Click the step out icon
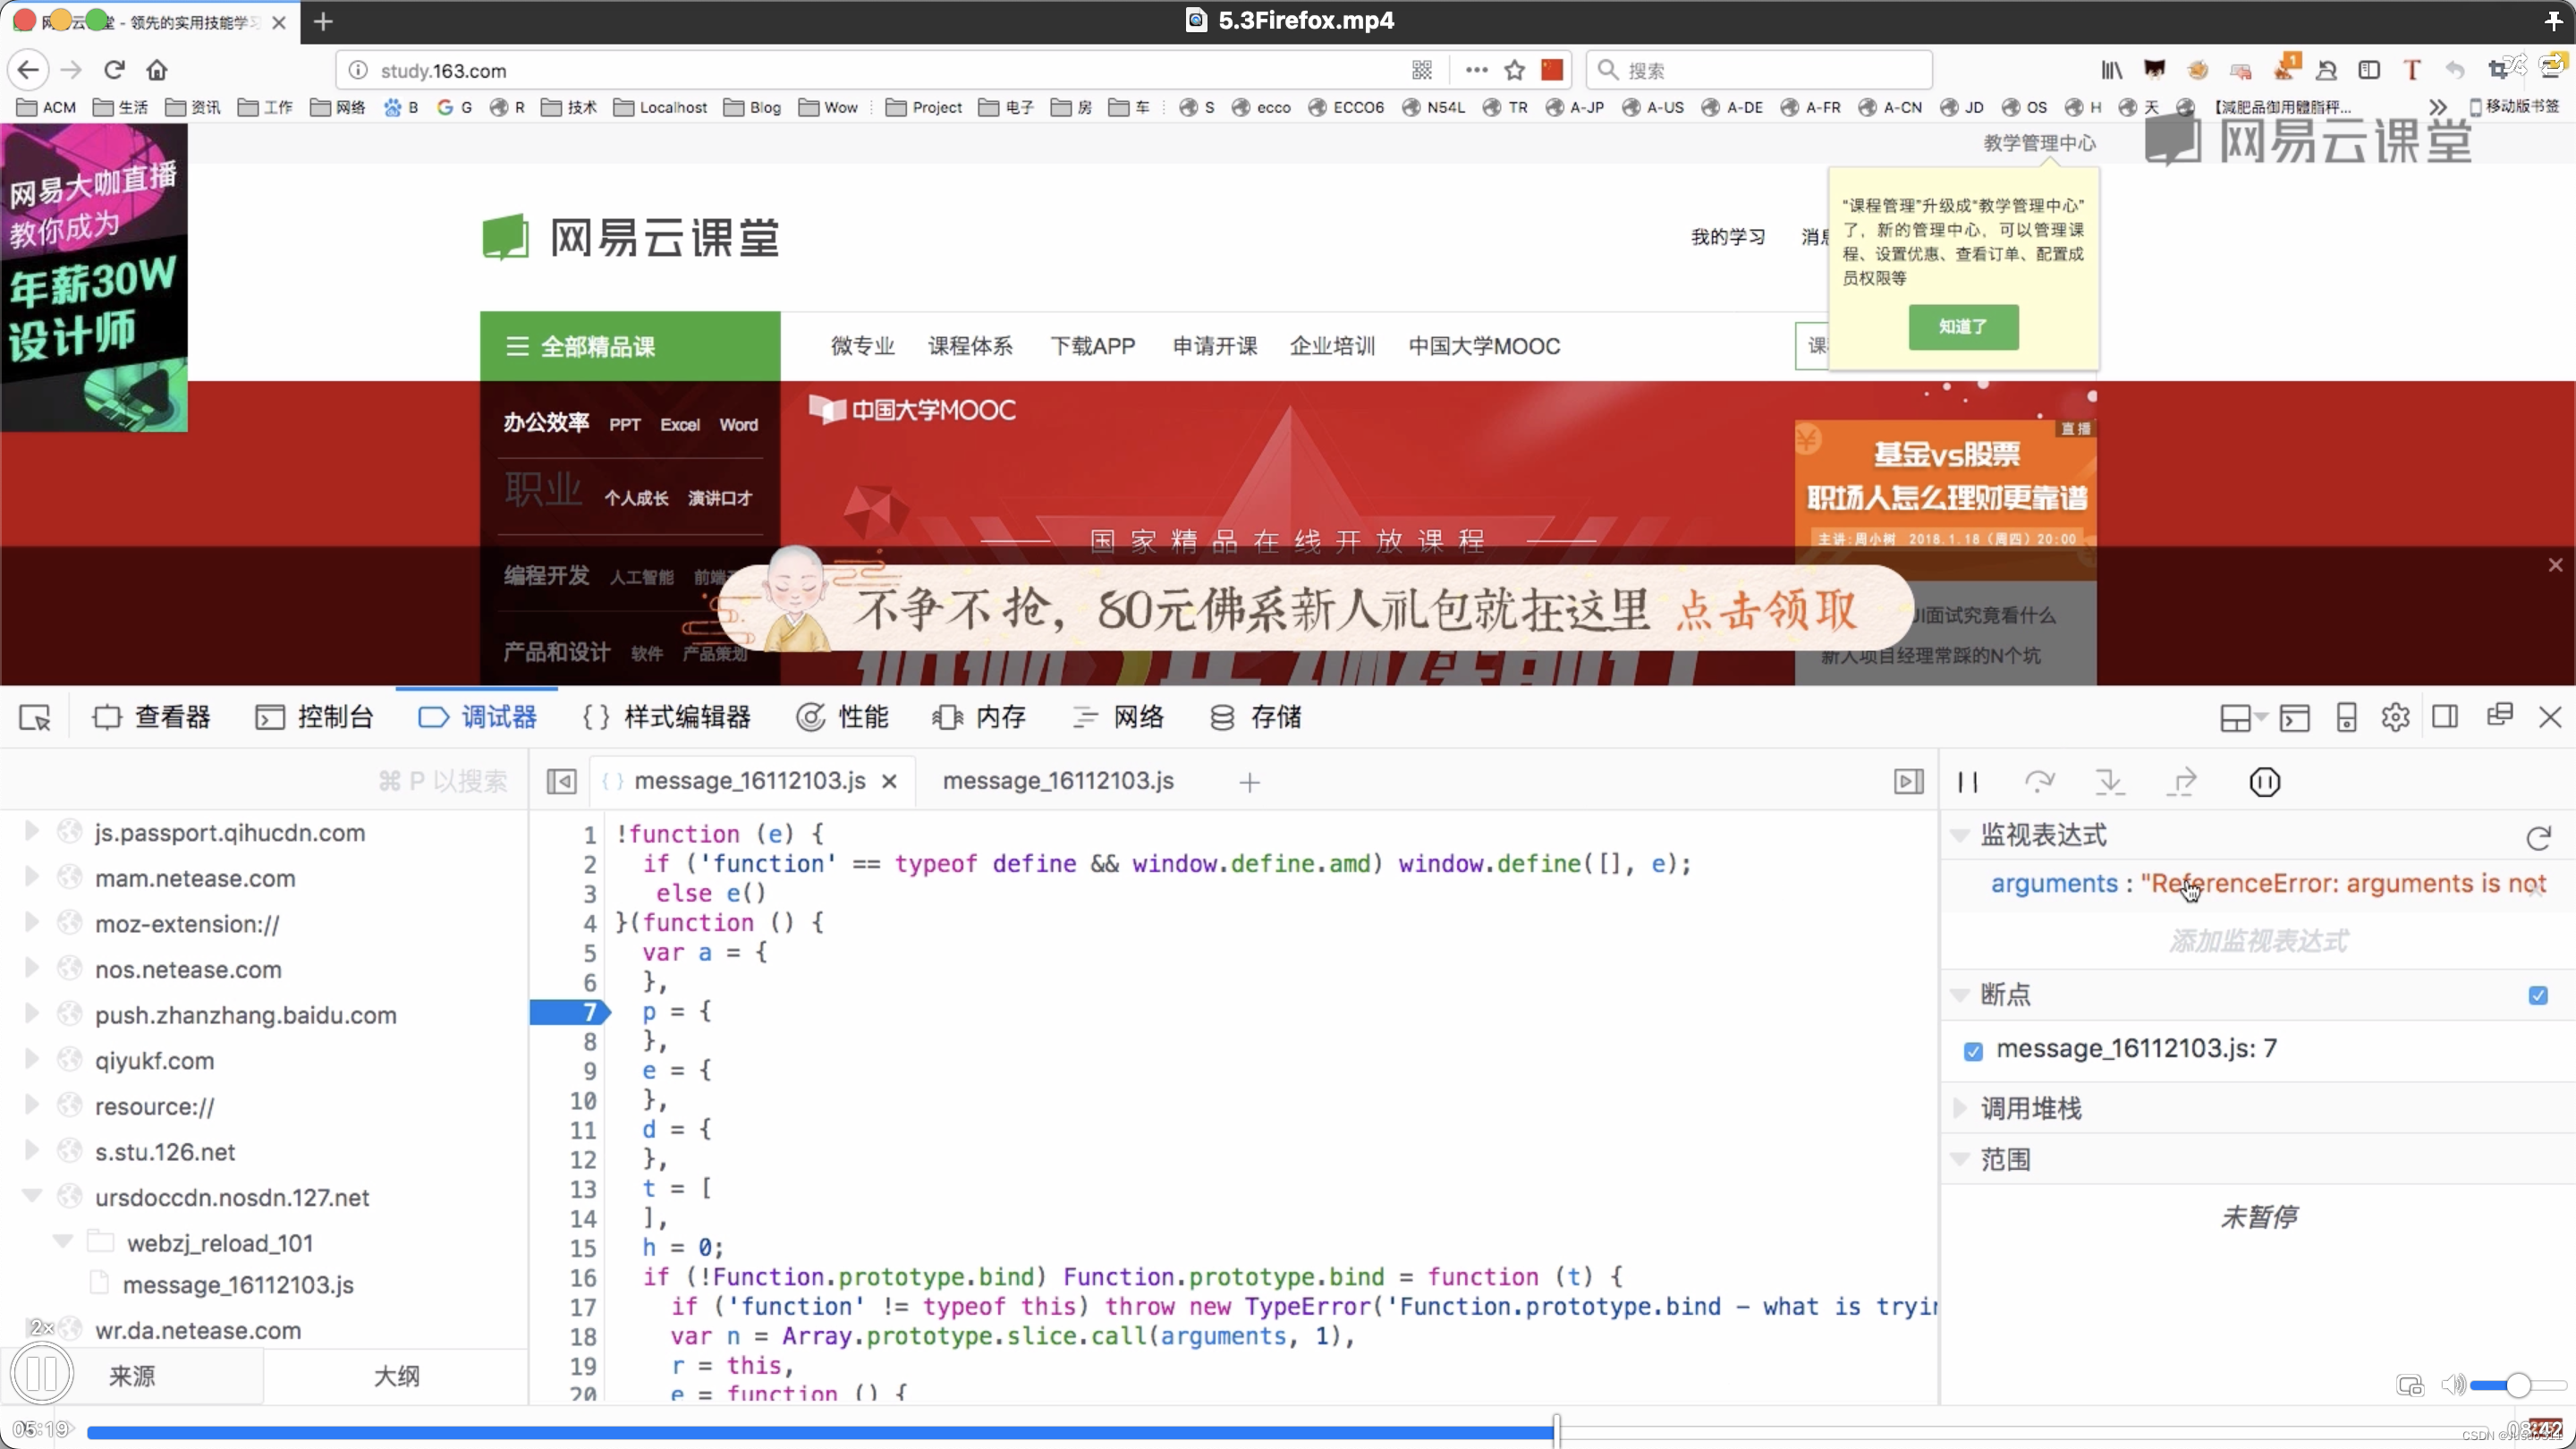The width and height of the screenshot is (2576, 1449). (2182, 782)
